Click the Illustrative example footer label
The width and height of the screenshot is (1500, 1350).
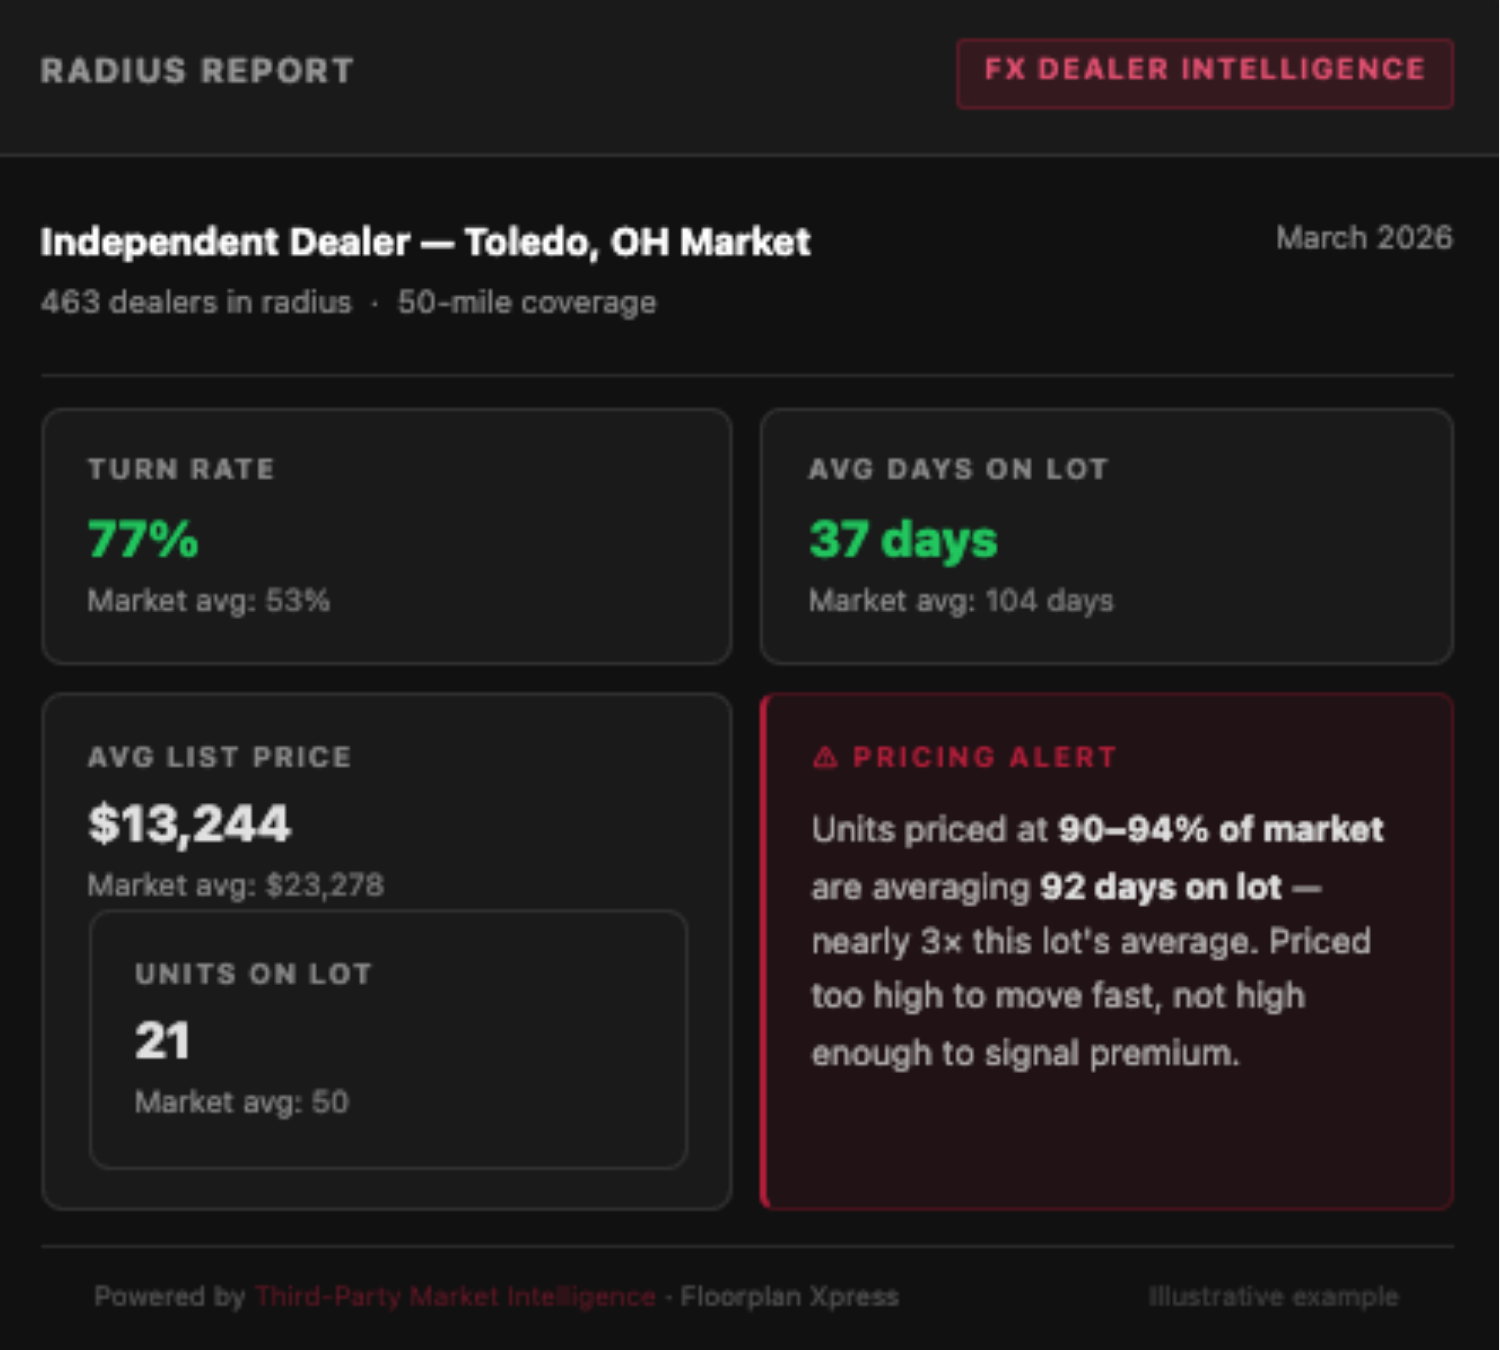coord(1273,1296)
